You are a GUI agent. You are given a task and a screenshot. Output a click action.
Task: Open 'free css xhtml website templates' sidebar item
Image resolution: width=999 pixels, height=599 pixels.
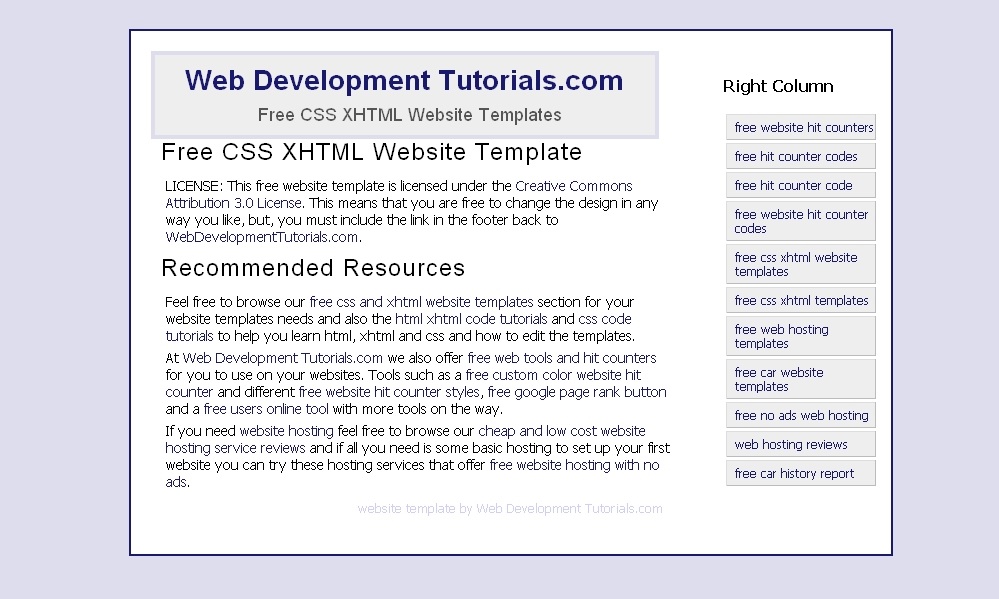pyautogui.click(x=801, y=264)
